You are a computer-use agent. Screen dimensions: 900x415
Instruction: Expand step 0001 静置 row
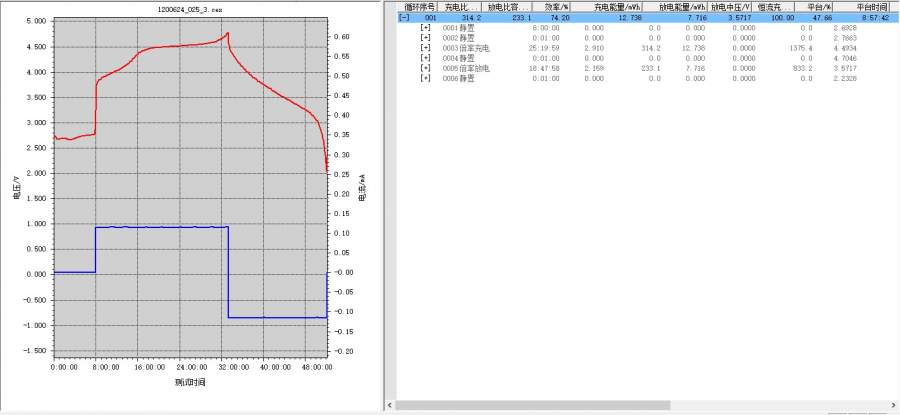point(425,28)
